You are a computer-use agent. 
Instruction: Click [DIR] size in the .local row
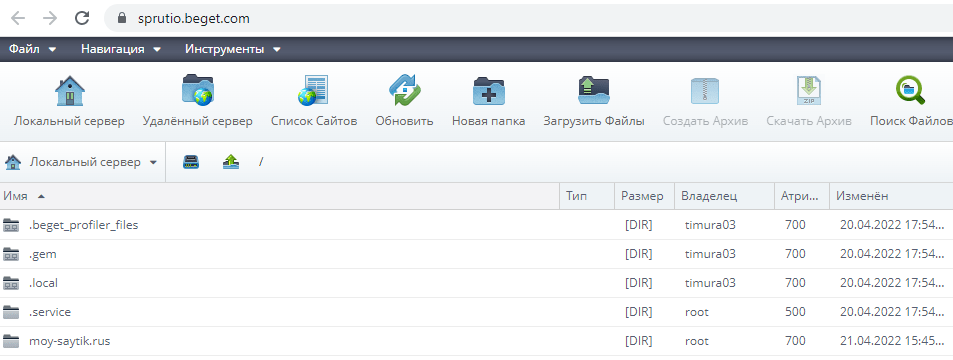tap(638, 283)
